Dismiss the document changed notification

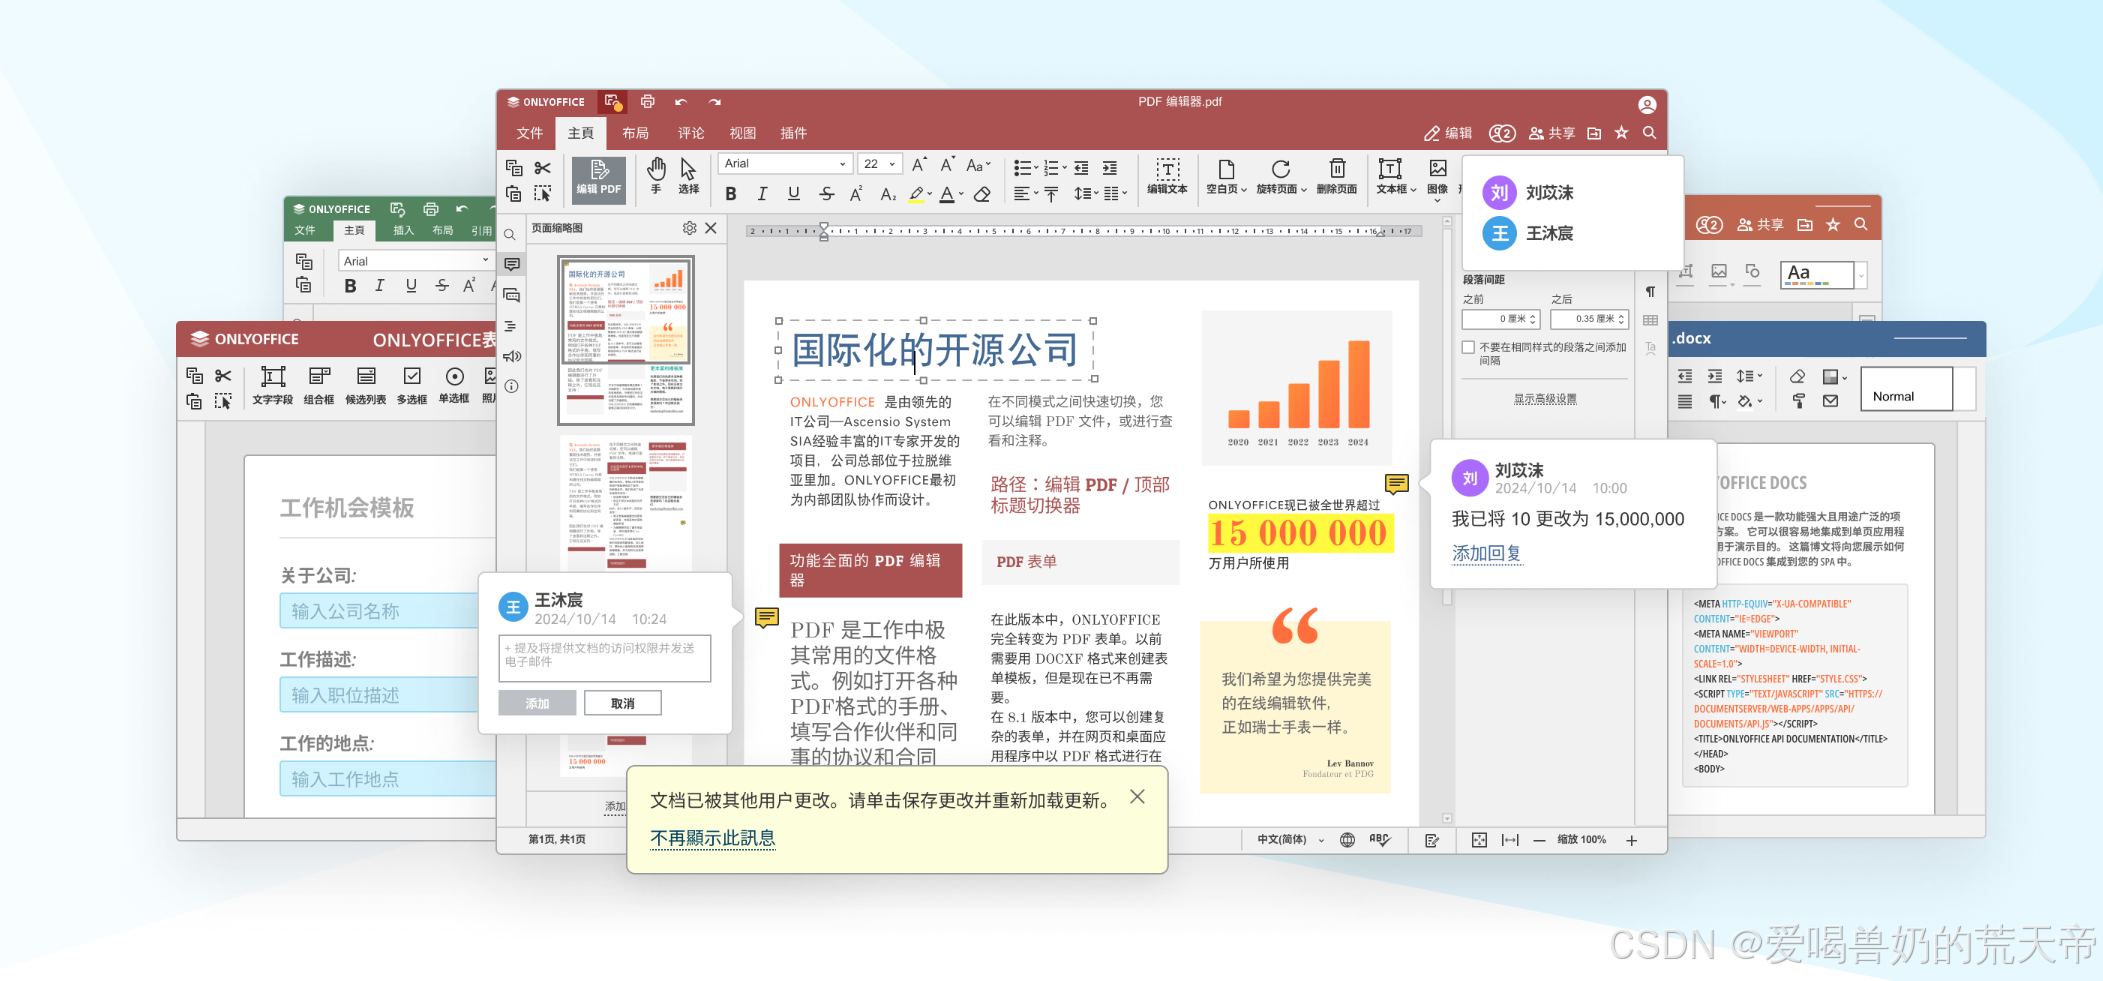pyautogui.click(x=1137, y=797)
